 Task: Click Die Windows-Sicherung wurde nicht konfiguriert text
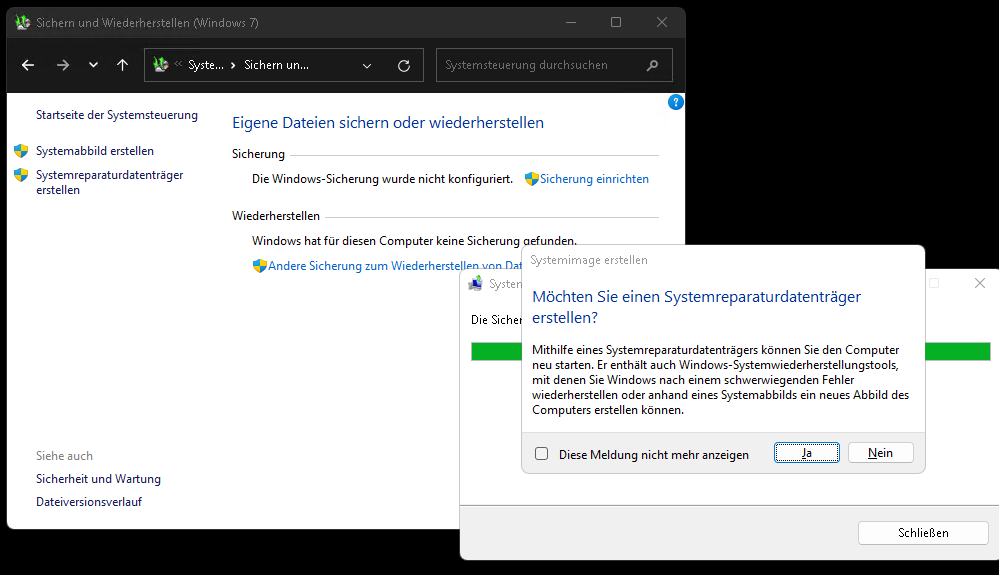pos(382,179)
